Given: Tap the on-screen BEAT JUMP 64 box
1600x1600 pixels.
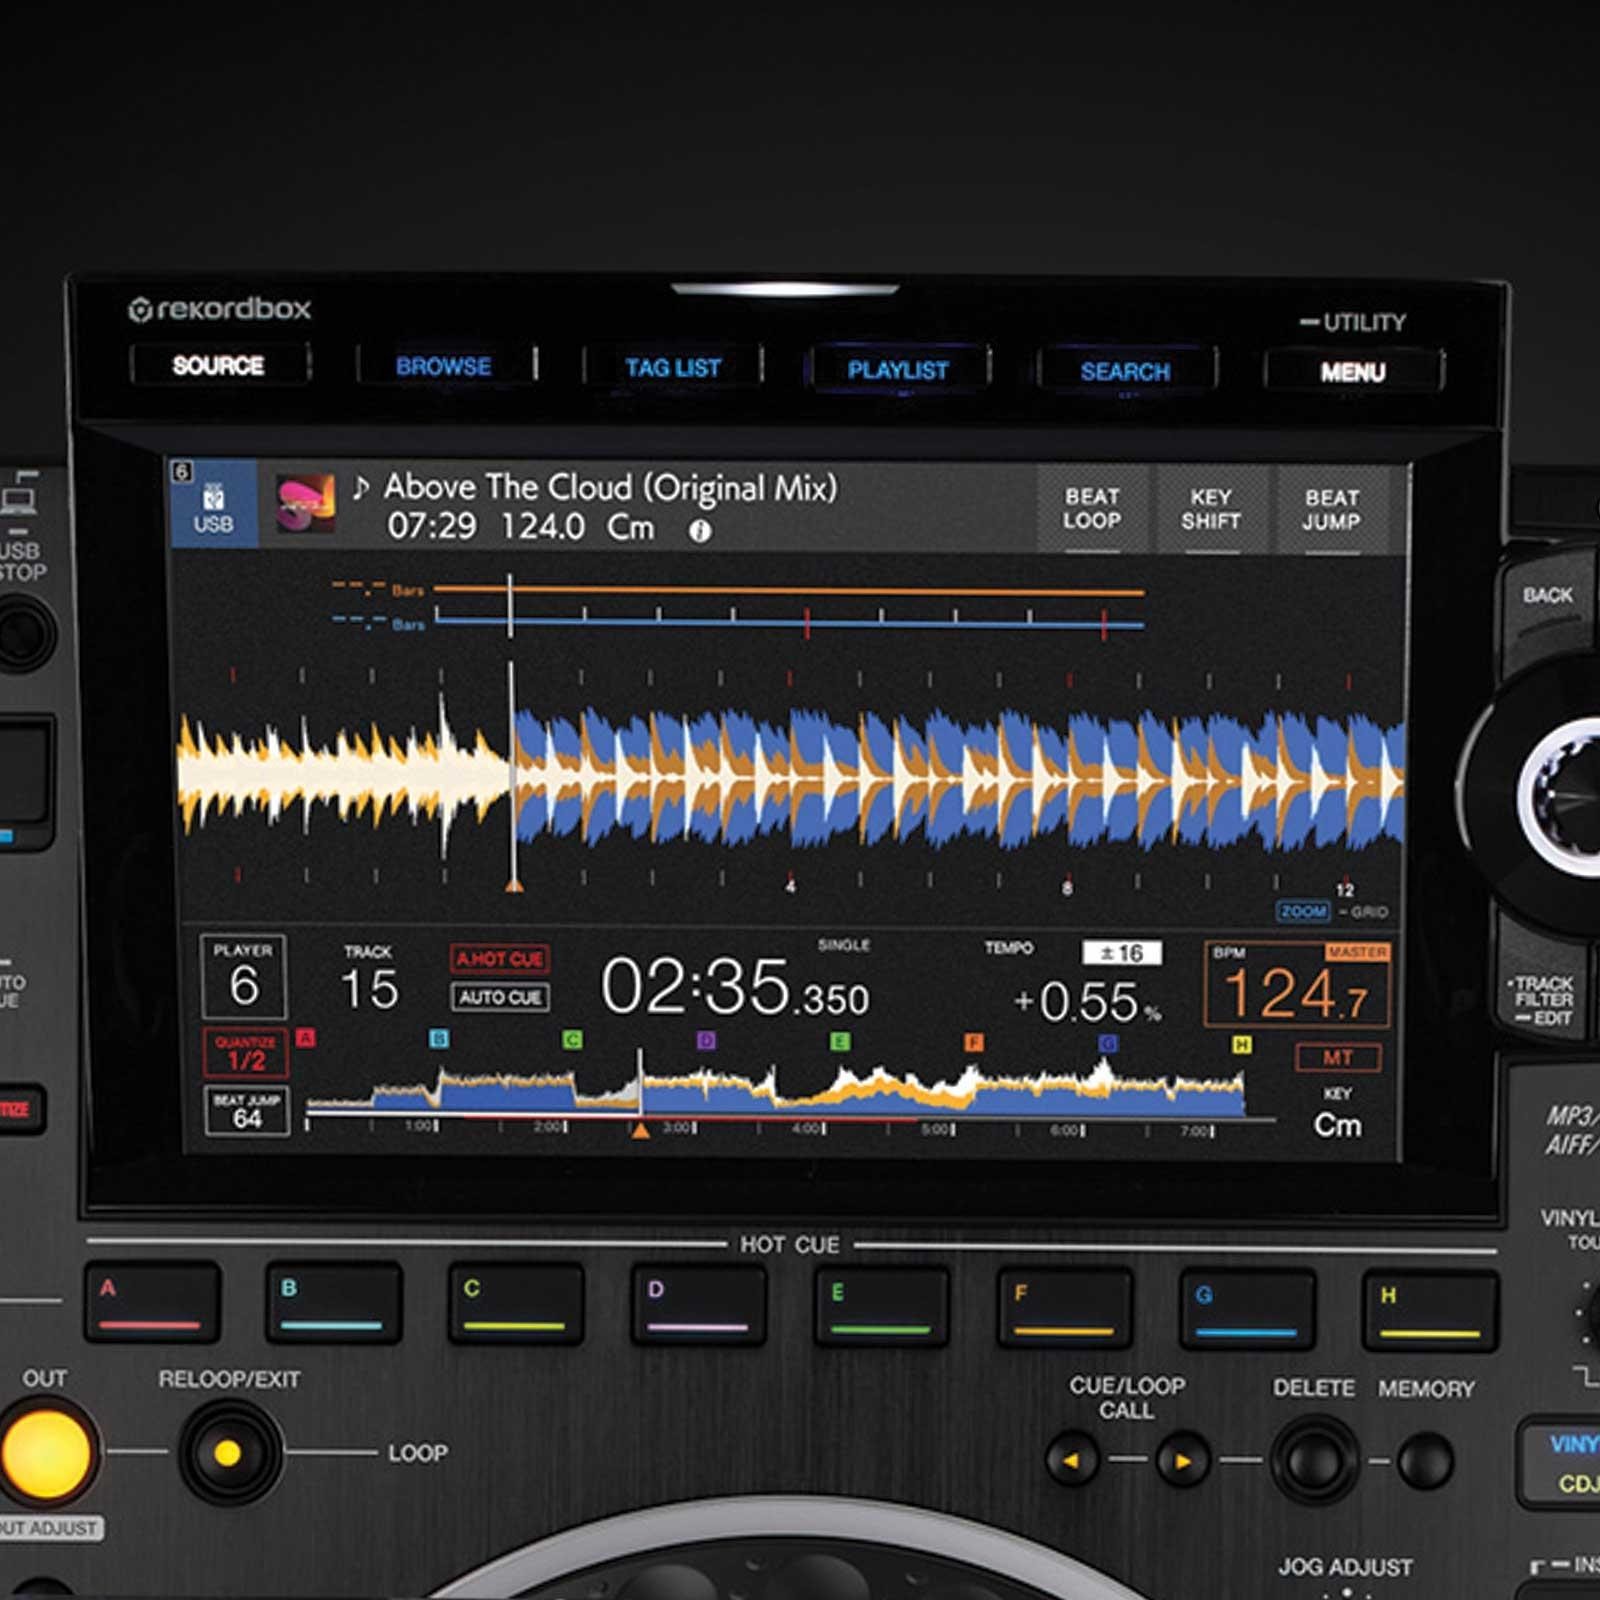Looking at the screenshot, I should pyautogui.click(x=247, y=1111).
